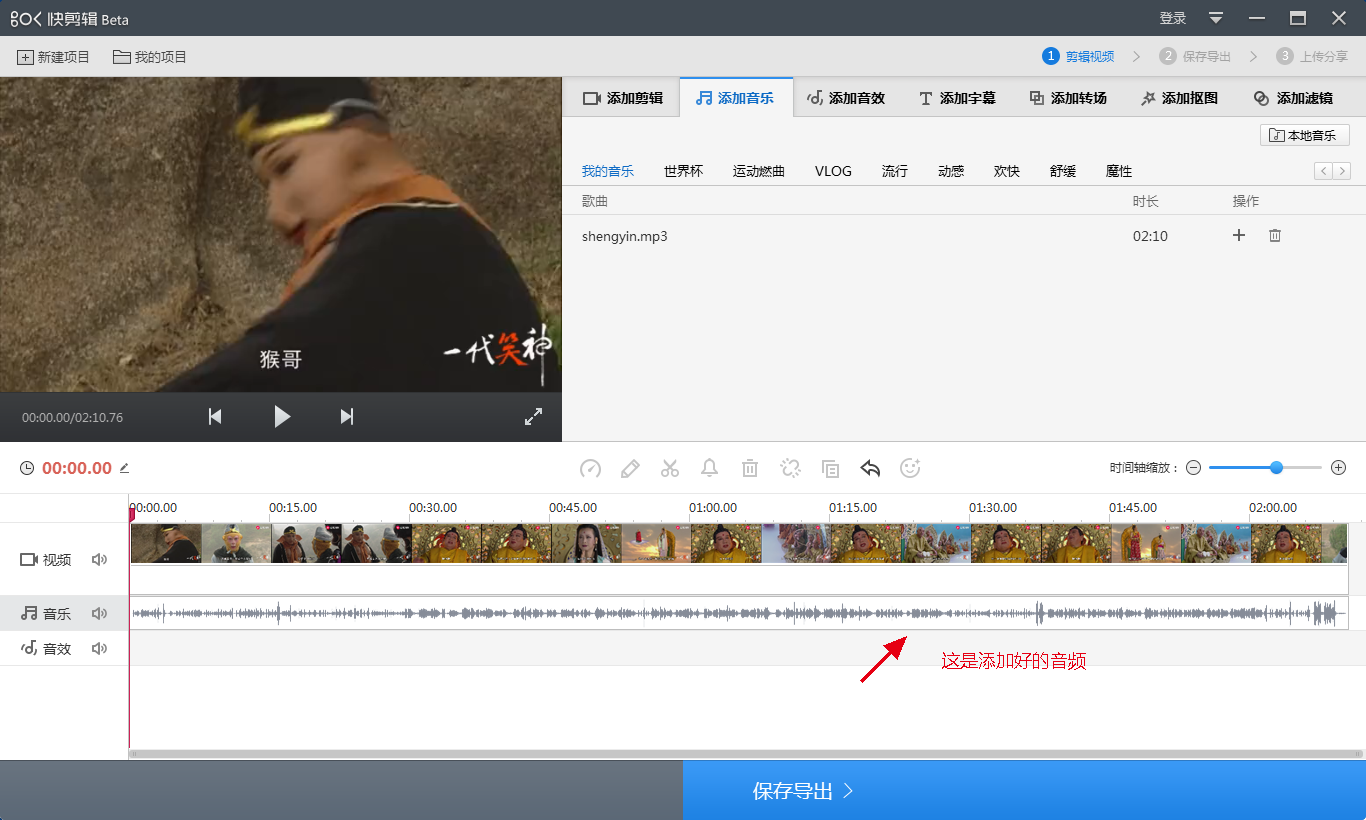Switch to the Add Subtitles tab
The height and width of the screenshot is (820, 1366).
957,98
